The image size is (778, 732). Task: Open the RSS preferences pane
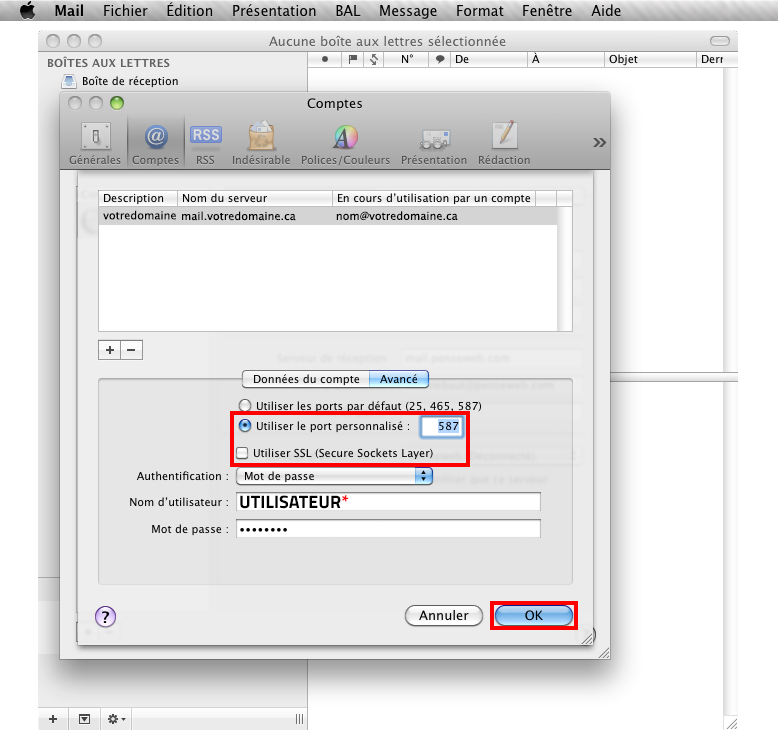pos(205,143)
